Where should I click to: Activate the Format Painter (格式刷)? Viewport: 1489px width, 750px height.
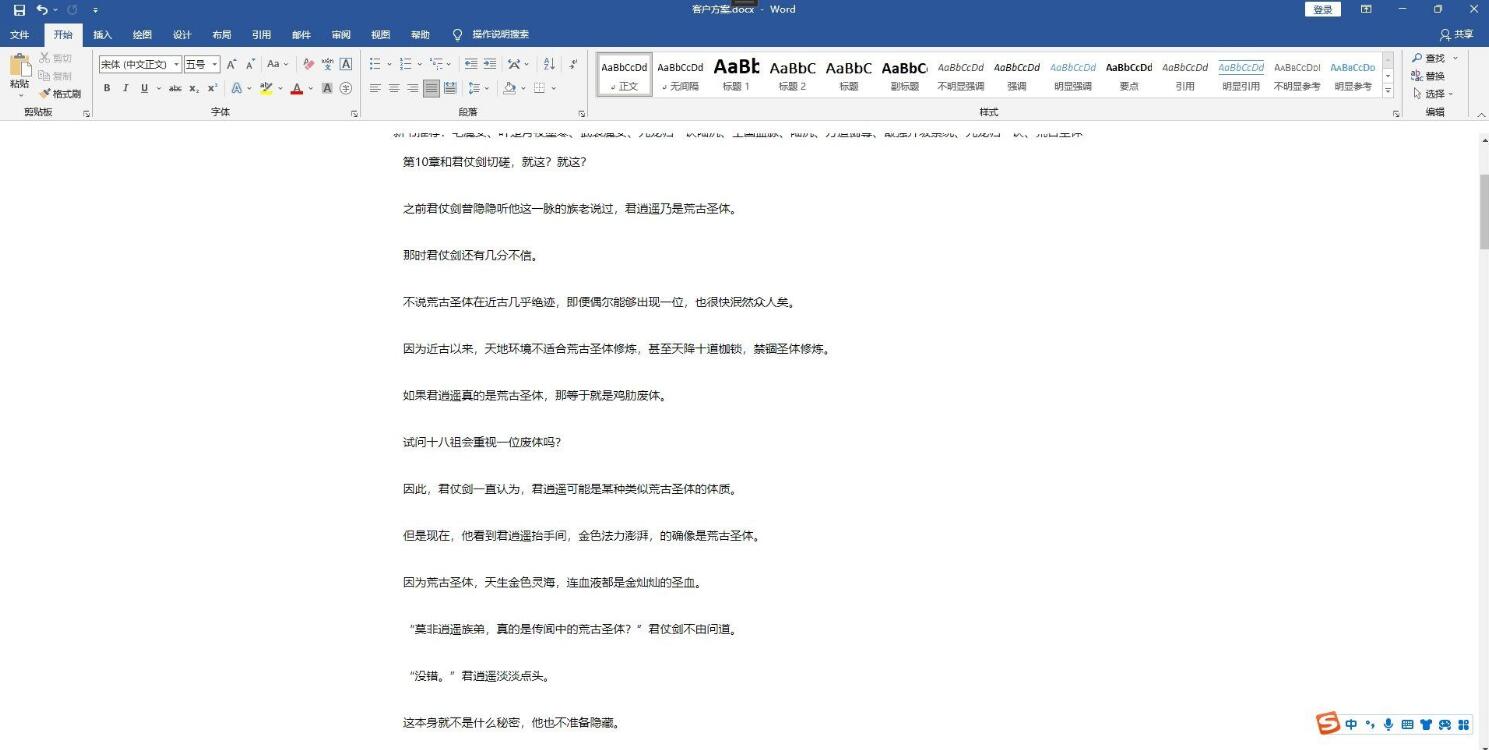(61, 93)
